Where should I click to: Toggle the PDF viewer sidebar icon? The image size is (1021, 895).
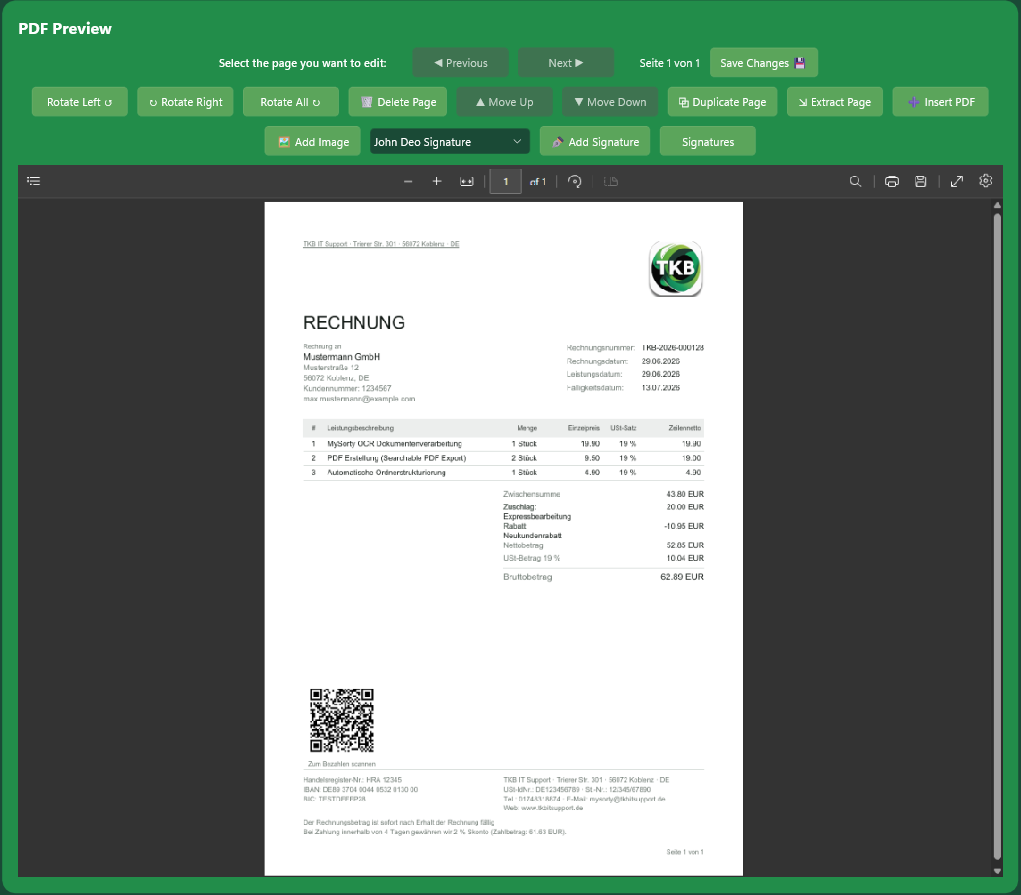(x=34, y=181)
